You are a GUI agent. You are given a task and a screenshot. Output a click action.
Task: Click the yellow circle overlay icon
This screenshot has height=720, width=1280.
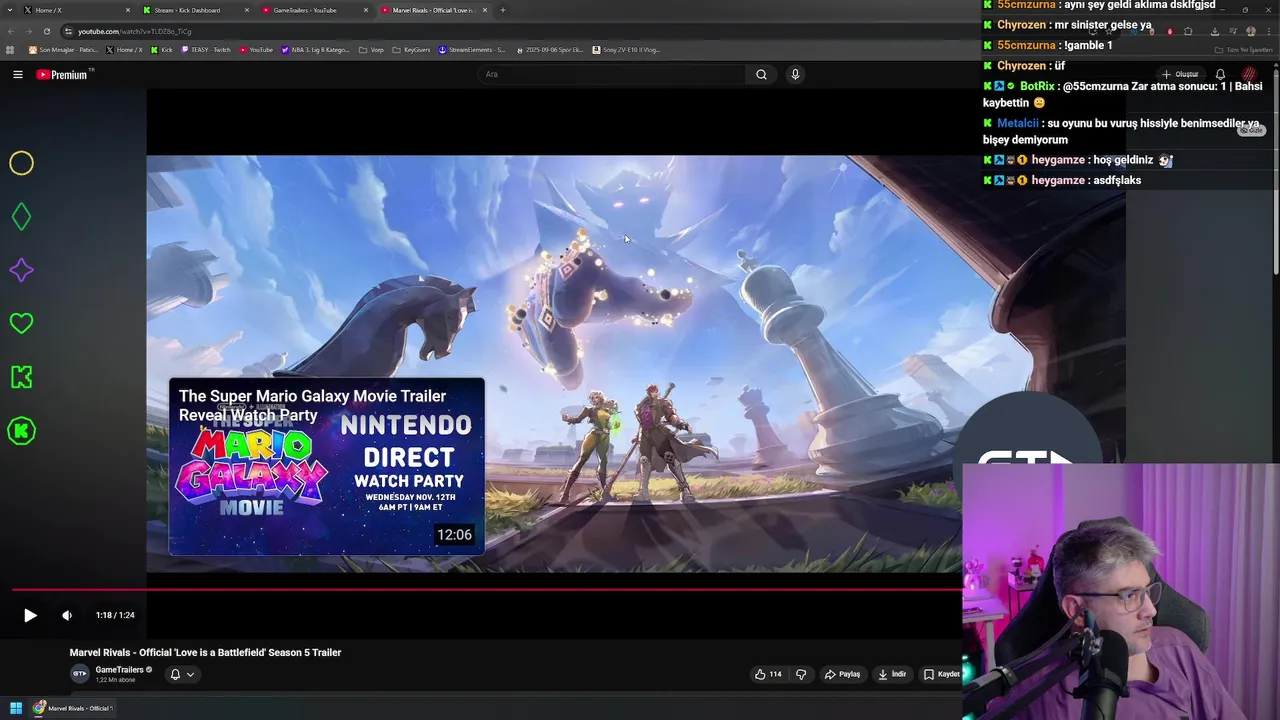[x=21, y=163]
